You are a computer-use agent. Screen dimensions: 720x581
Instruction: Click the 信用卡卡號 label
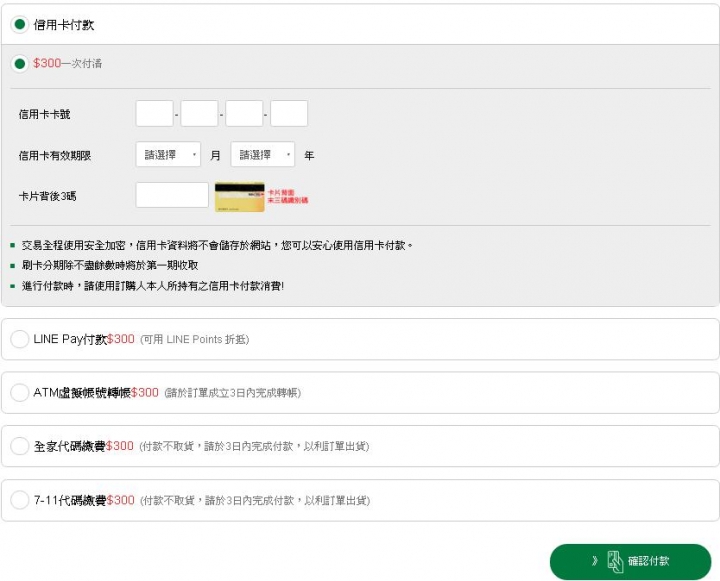point(45,114)
